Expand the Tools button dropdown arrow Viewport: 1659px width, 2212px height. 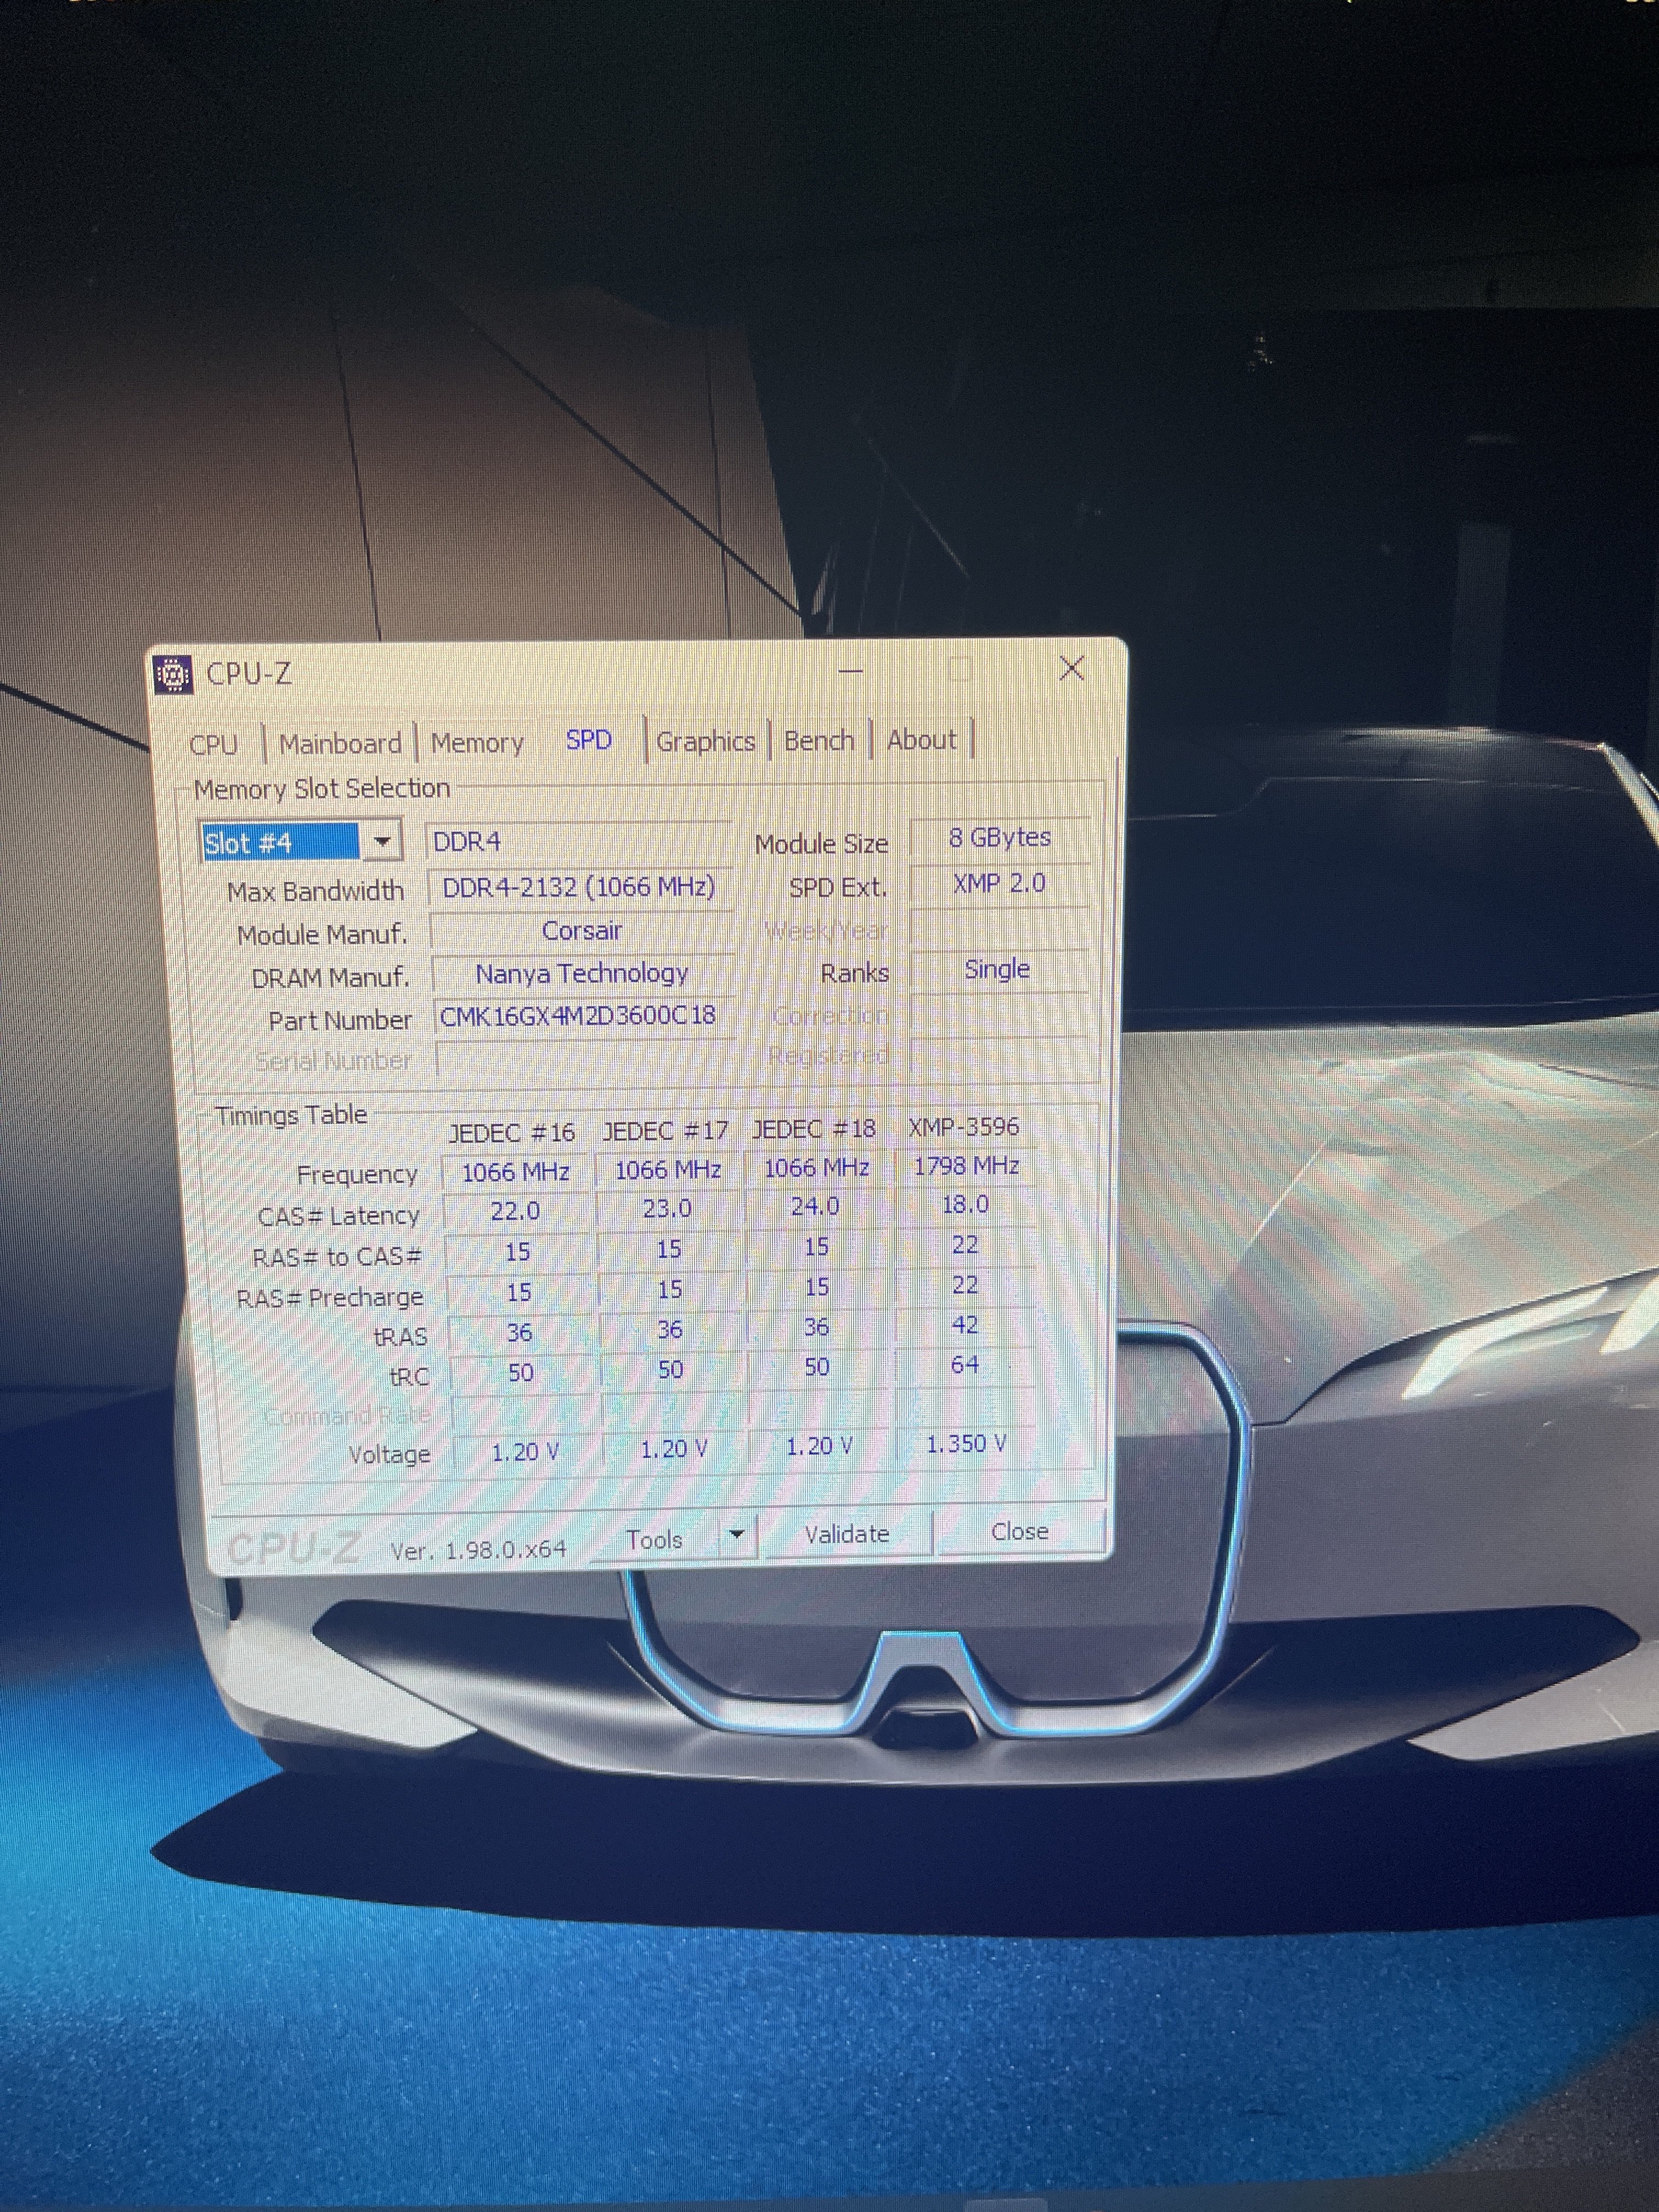coord(737,1534)
